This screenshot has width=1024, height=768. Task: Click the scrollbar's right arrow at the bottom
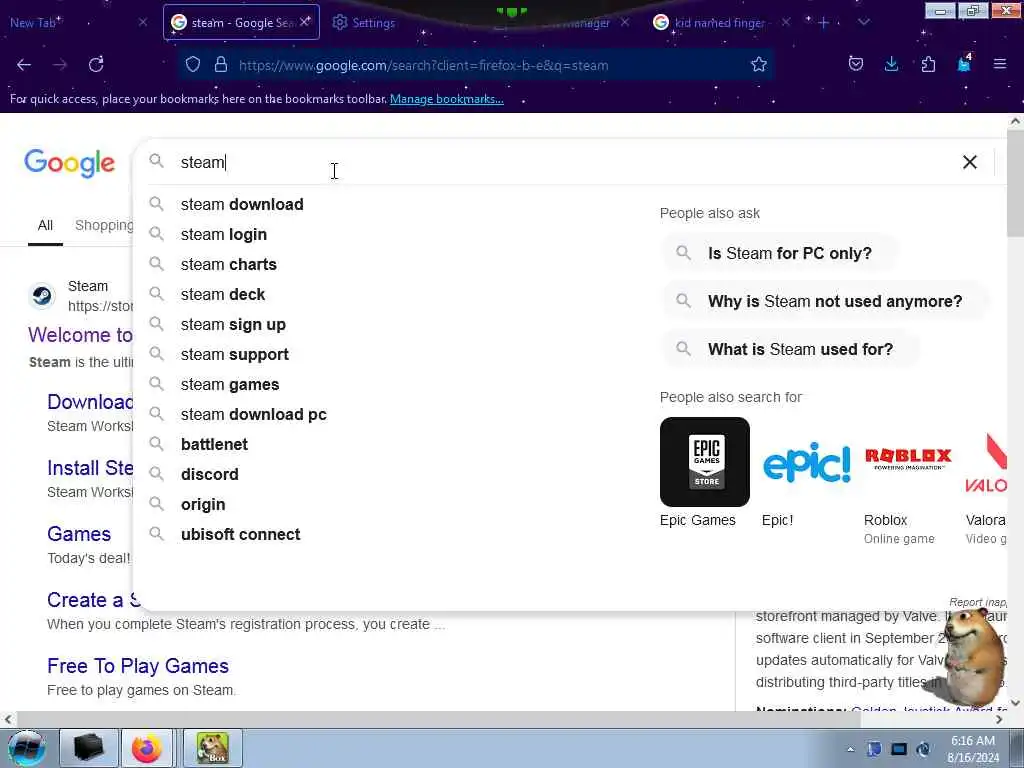pos(999,719)
